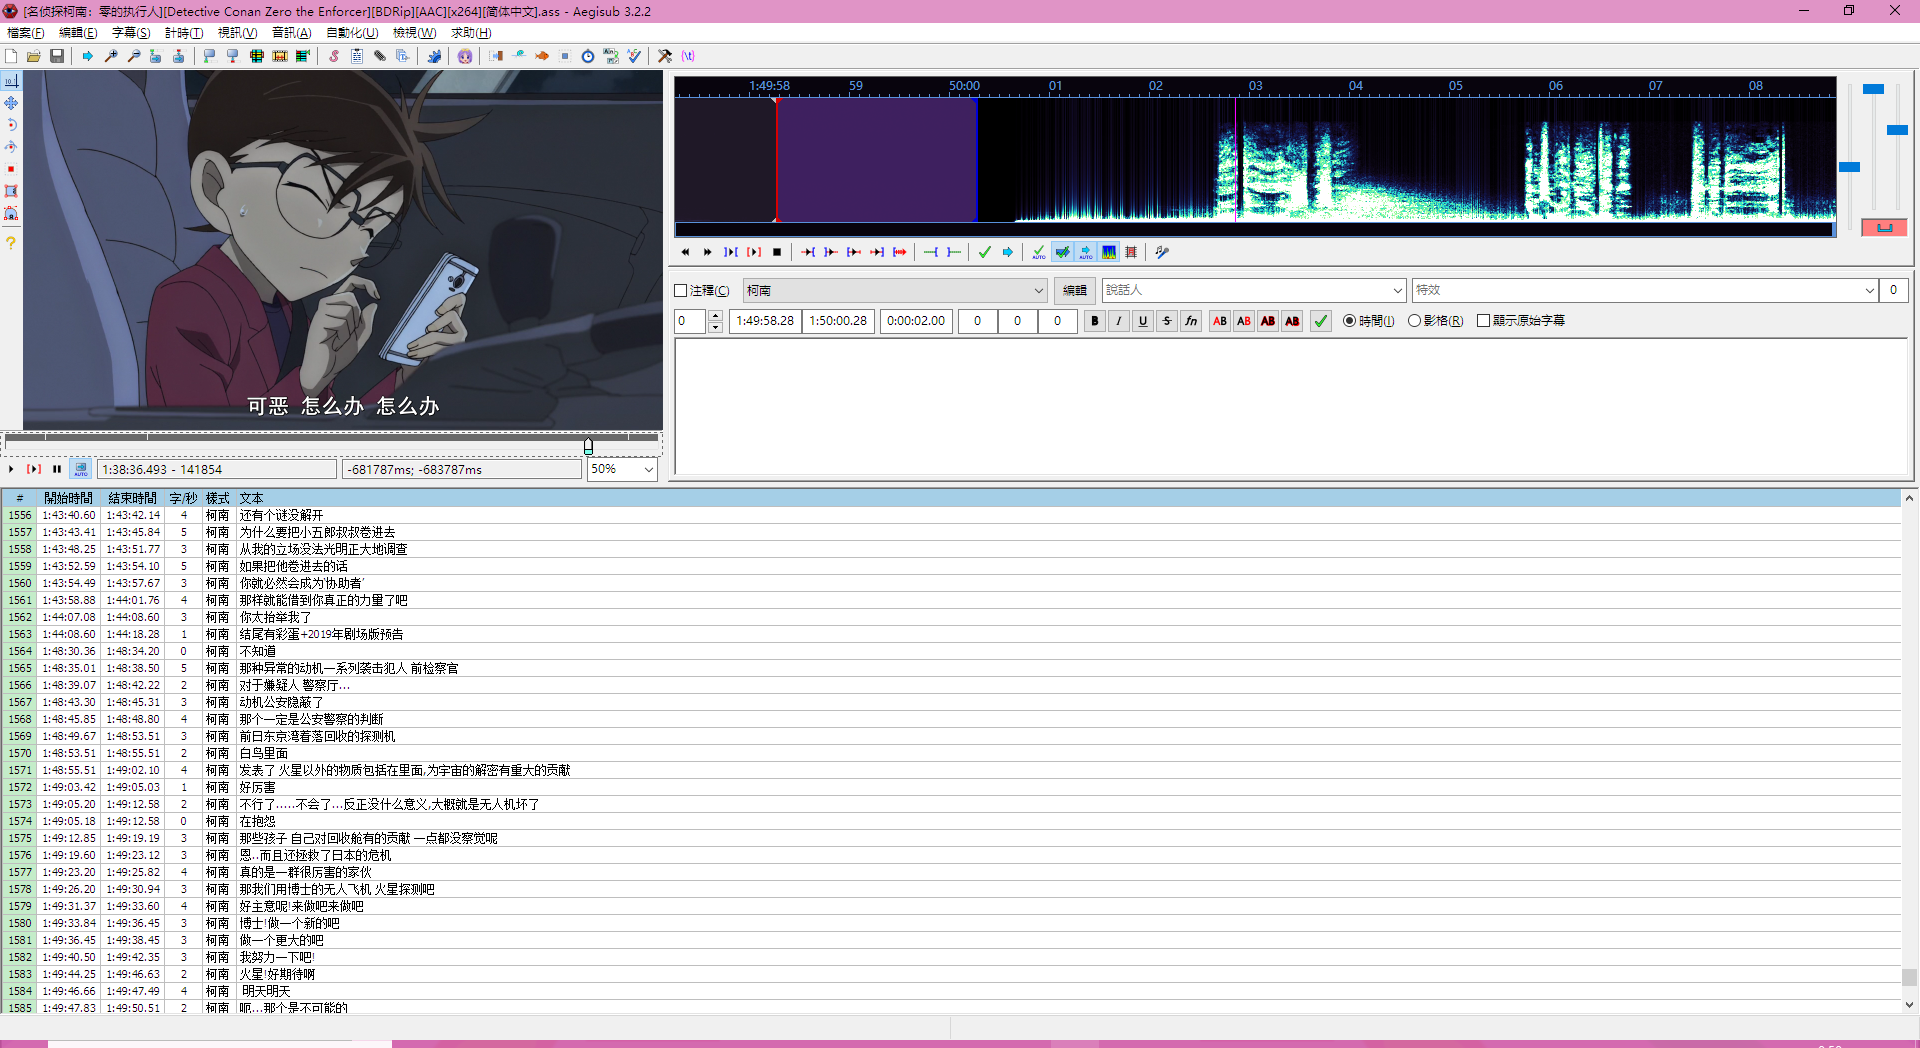Open the 計時(T) menu
This screenshot has height=1048, width=1920.
tap(184, 33)
